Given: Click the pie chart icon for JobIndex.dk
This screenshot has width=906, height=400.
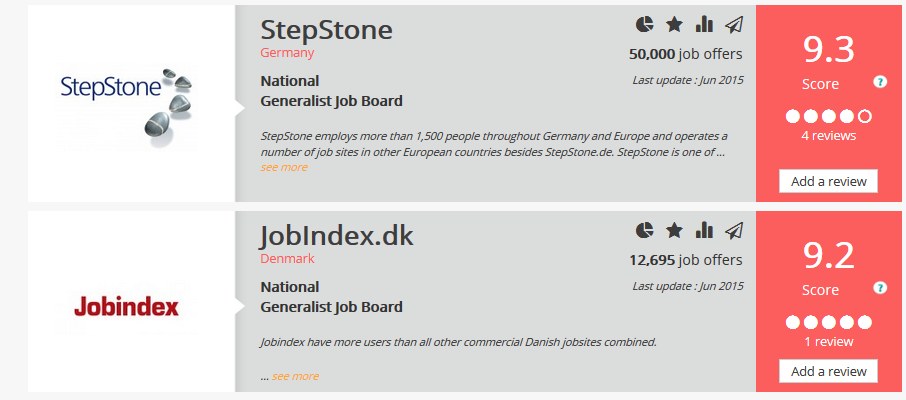Looking at the screenshot, I should tap(645, 231).
